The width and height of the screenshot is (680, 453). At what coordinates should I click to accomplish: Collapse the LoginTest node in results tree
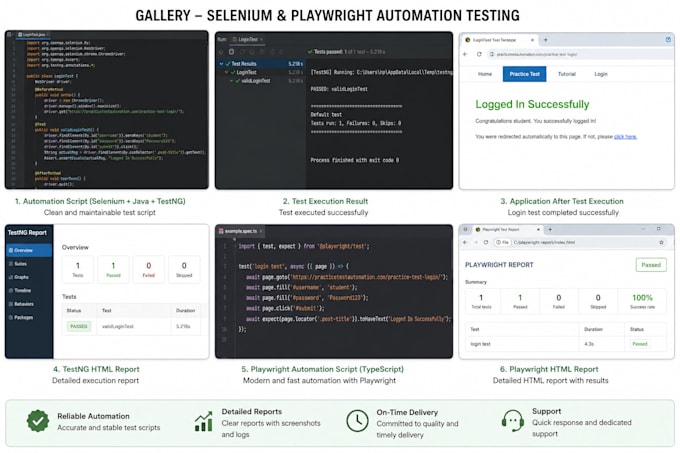click(226, 72)
